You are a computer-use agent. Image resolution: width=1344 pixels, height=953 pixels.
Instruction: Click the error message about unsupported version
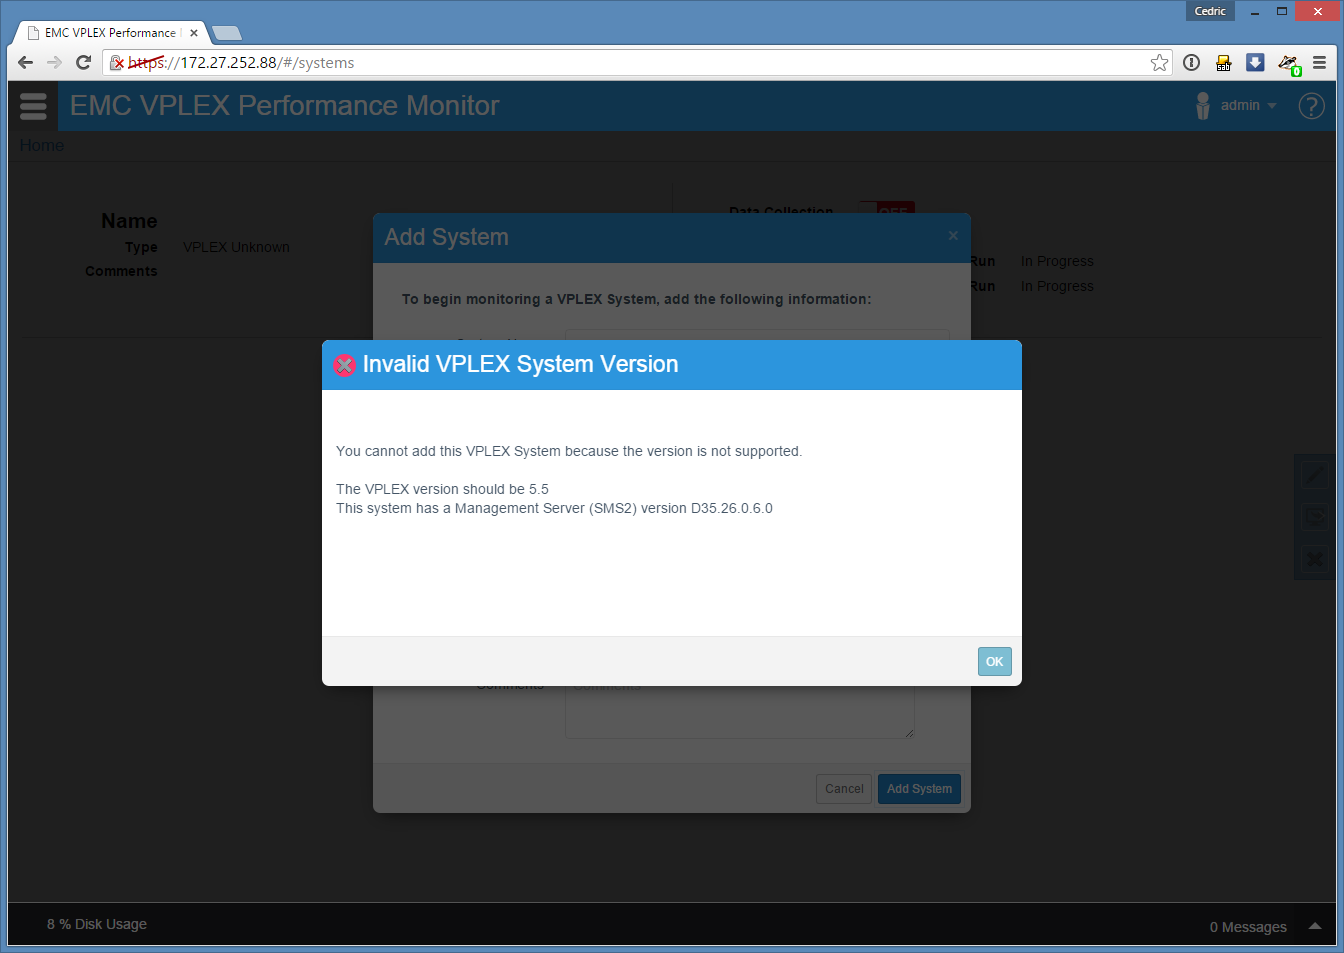(x=569, y=451)
